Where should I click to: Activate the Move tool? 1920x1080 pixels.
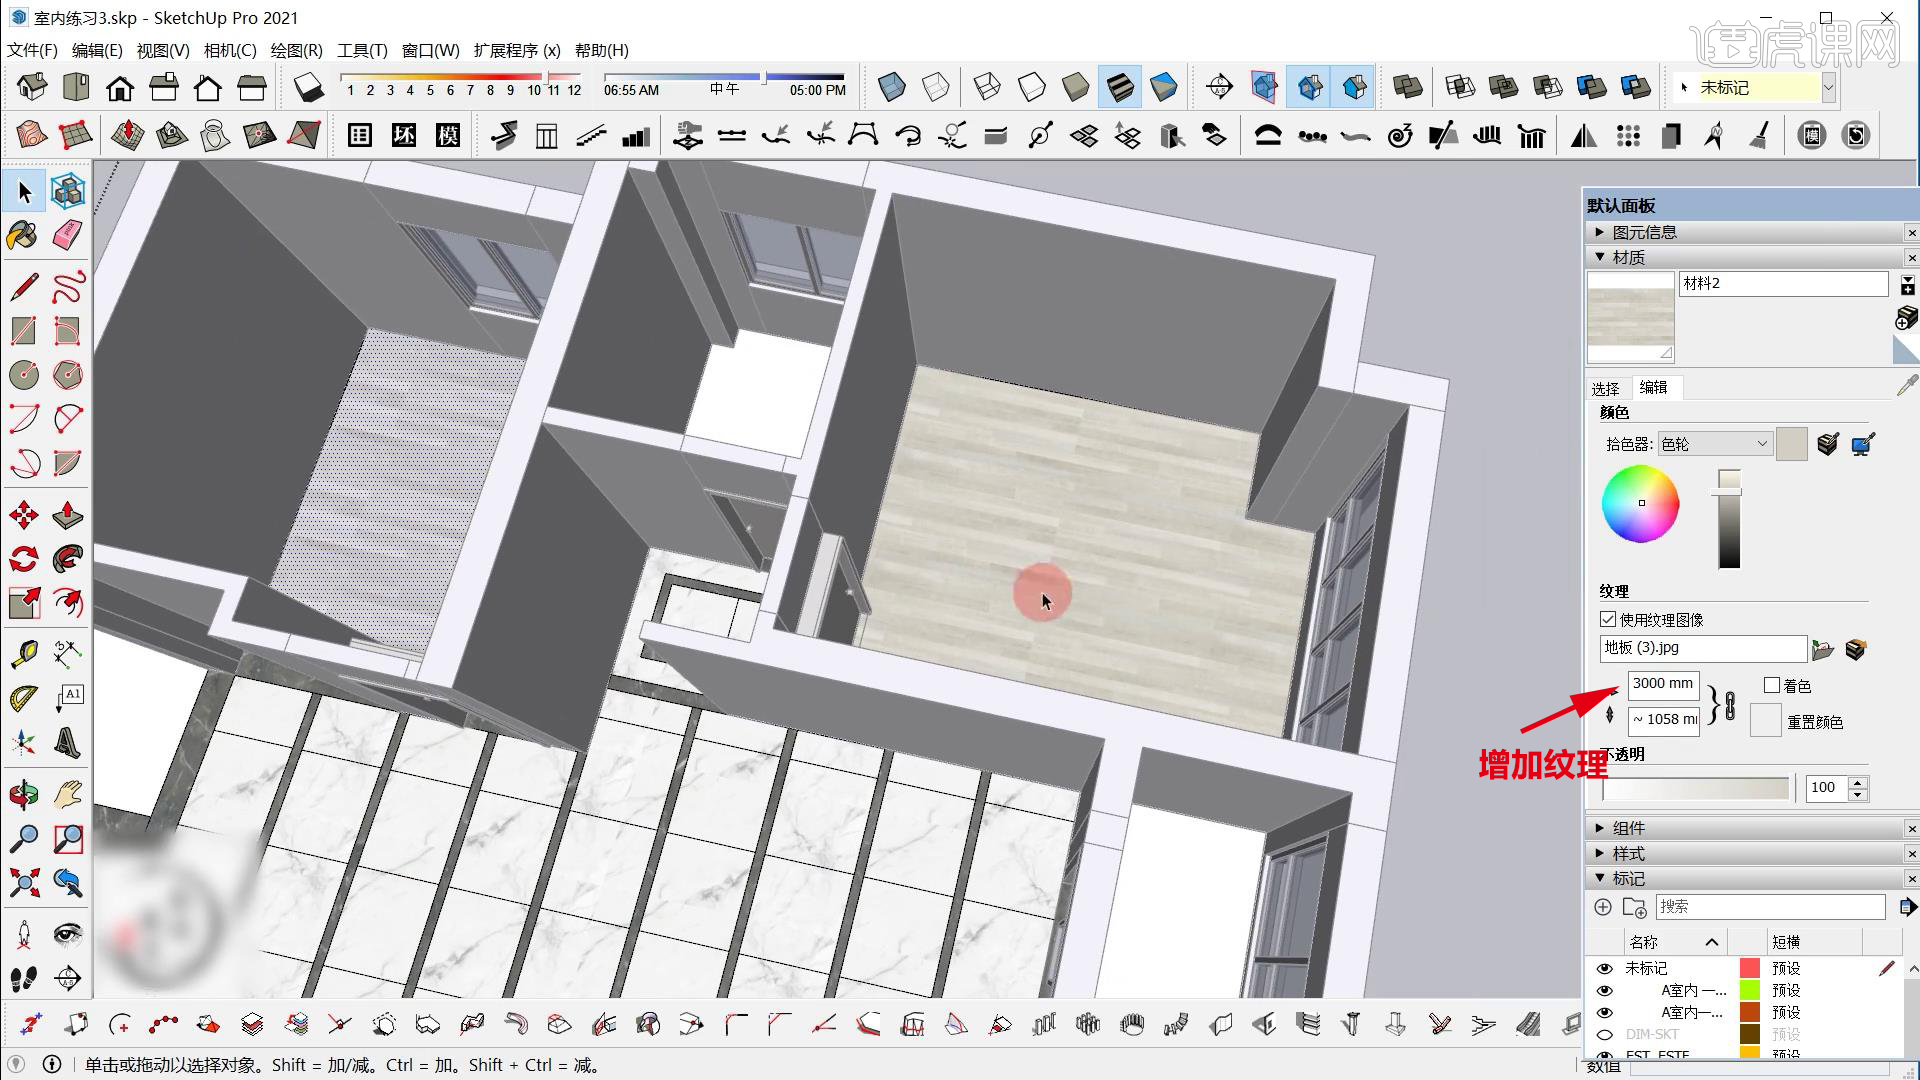[x=24, y=515]
